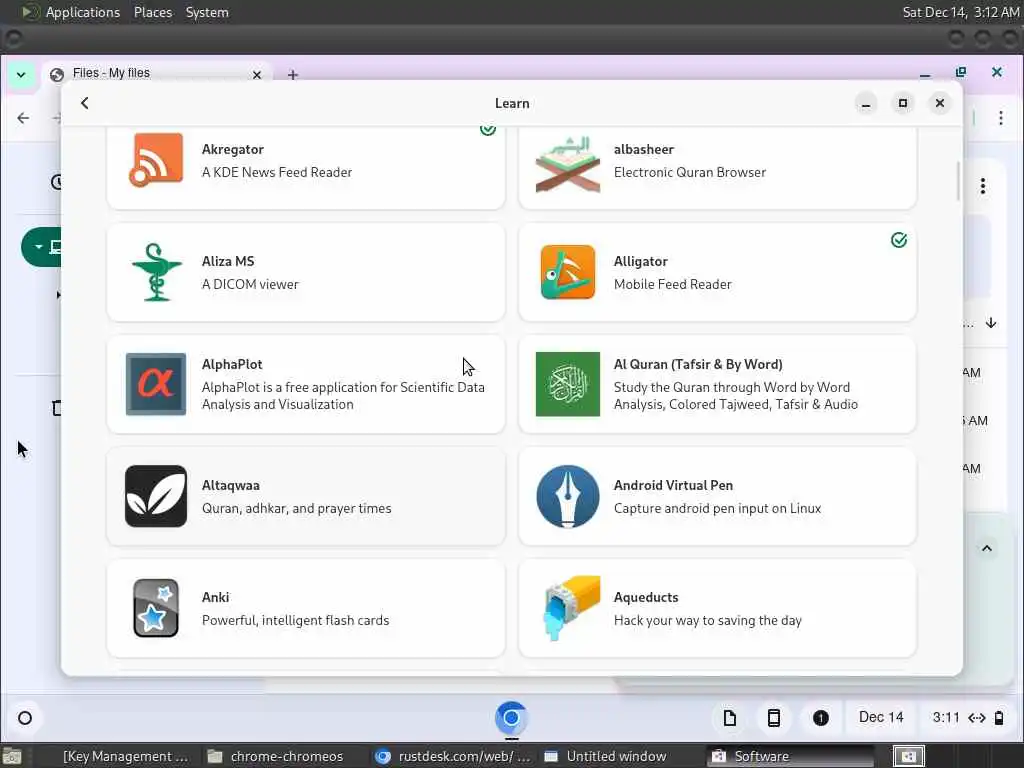1024x768 pixels.
Task: Click installed checkmark on Akregator card
Action: pos(488,129)
